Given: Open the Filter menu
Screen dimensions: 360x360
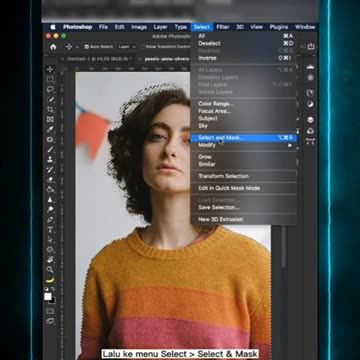Looking at the screenshot, I should (x=222, y=27).
